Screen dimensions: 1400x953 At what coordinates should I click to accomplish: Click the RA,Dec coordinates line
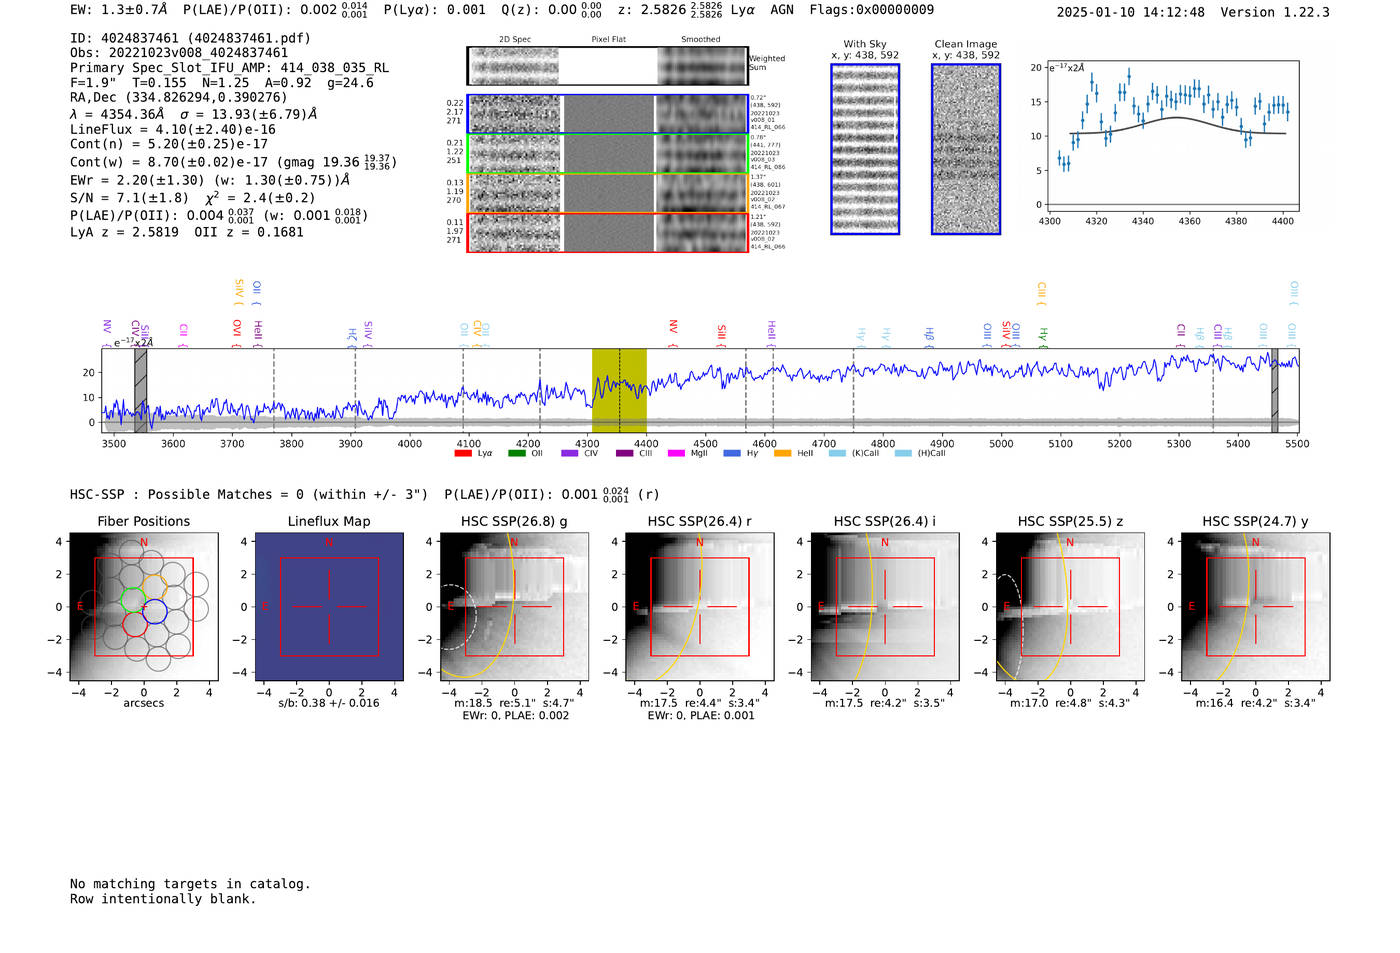(178, 97)
